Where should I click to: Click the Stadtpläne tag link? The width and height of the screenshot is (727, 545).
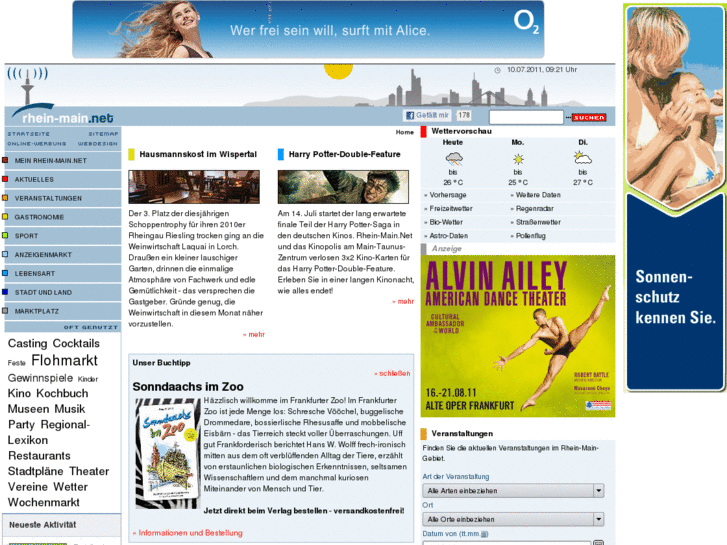coord(36,472)
